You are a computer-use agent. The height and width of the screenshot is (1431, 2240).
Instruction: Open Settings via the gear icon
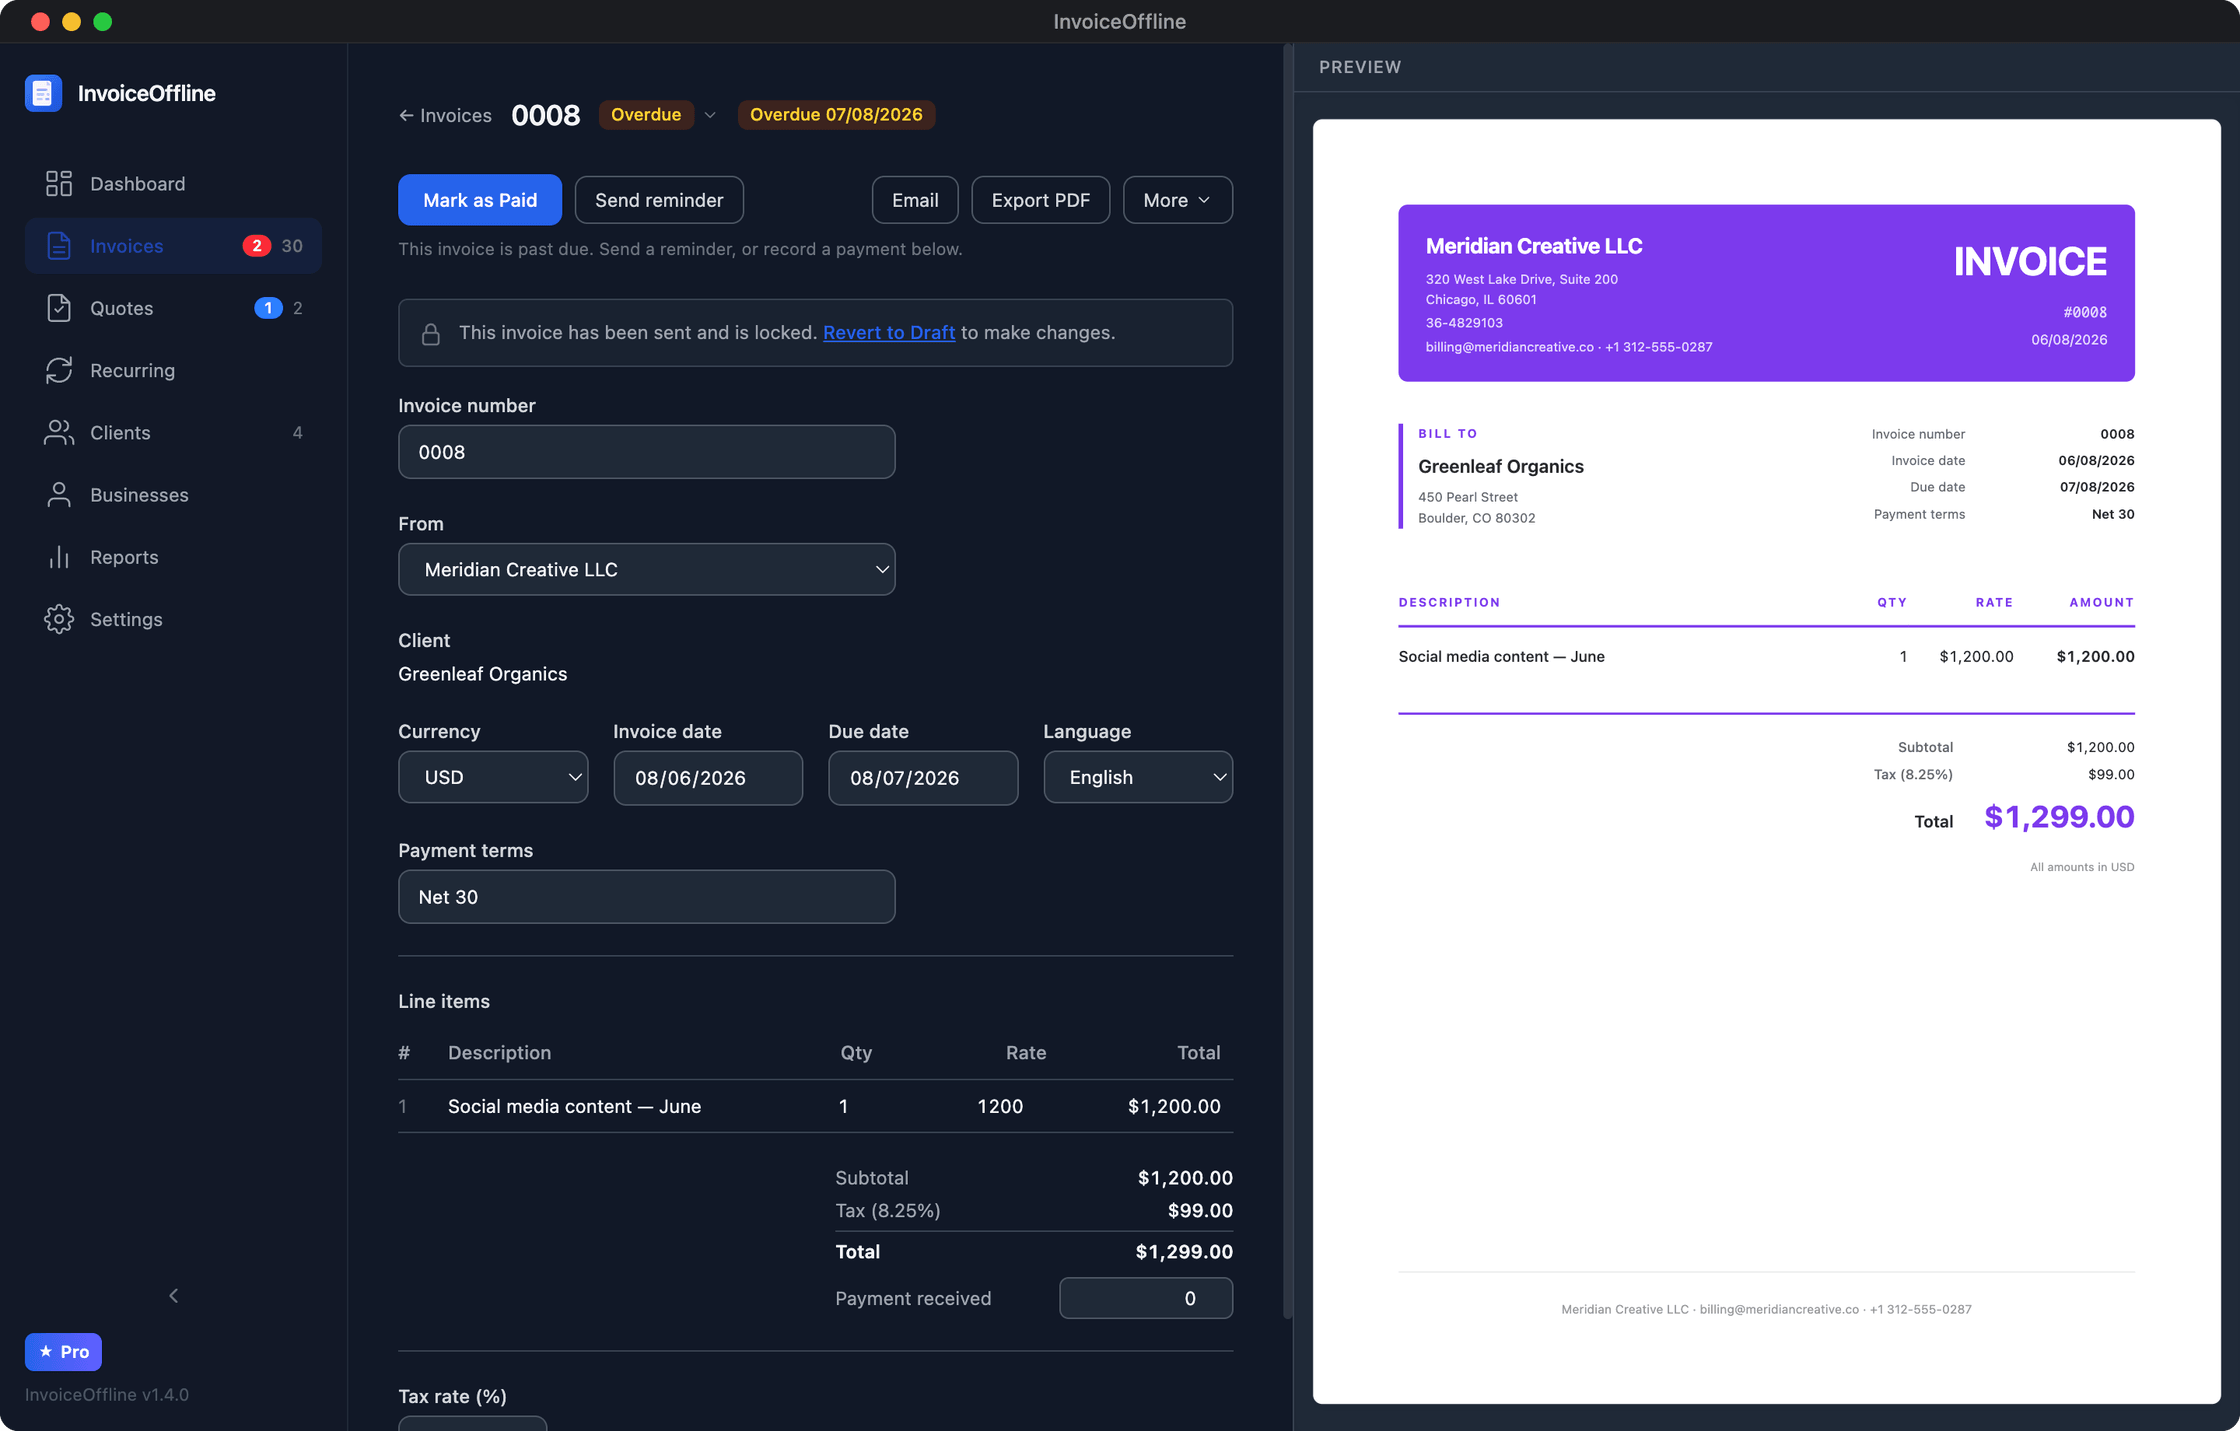(x=59, y=619)
